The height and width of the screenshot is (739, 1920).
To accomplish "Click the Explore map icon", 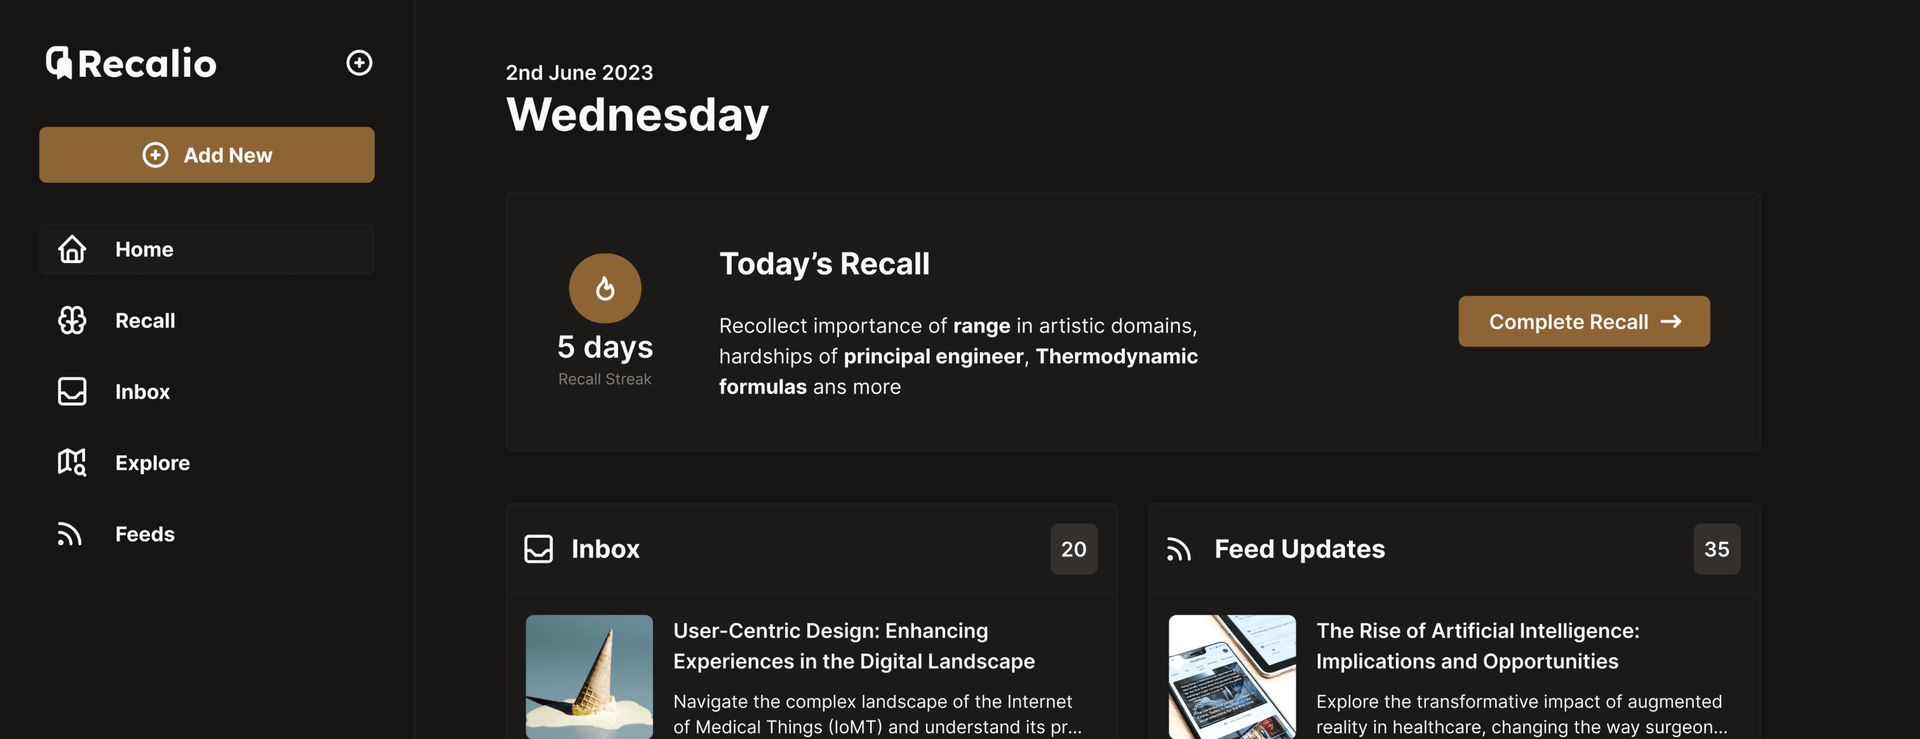I will (72, 462).
